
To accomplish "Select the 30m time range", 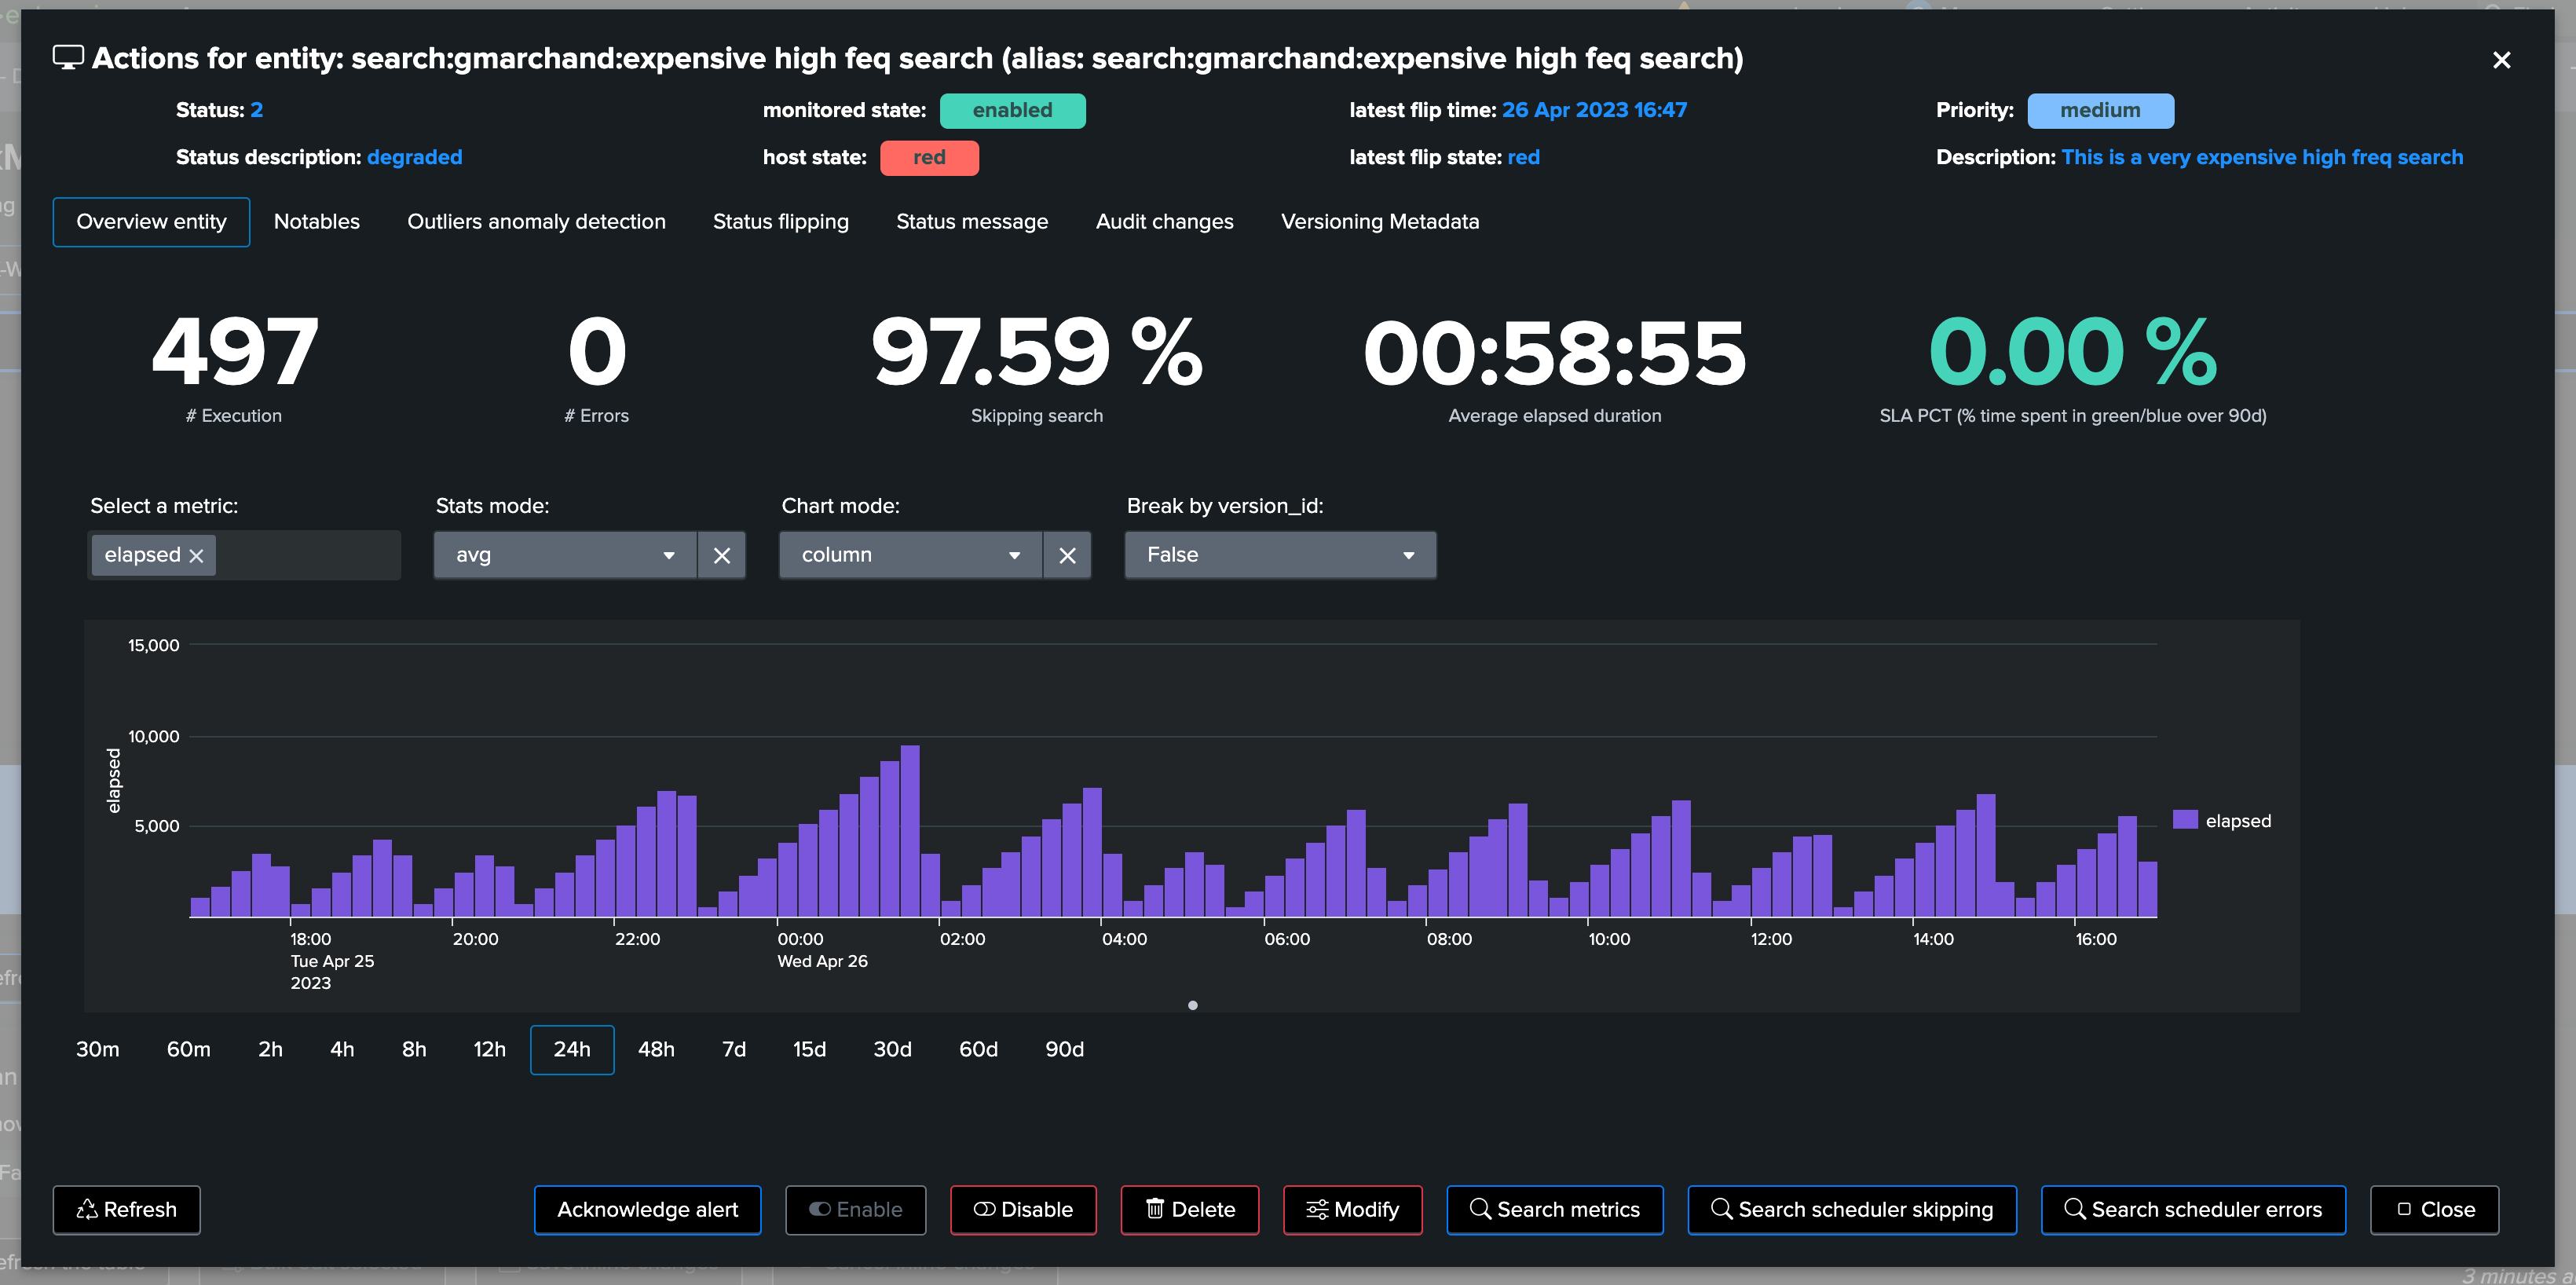I will pyautogui.click(x=98, y=1050).
